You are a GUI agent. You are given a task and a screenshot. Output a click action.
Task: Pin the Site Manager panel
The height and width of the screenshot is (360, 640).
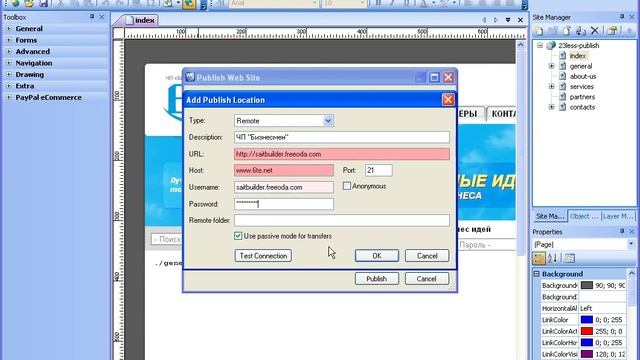click(x=622, y=17)
